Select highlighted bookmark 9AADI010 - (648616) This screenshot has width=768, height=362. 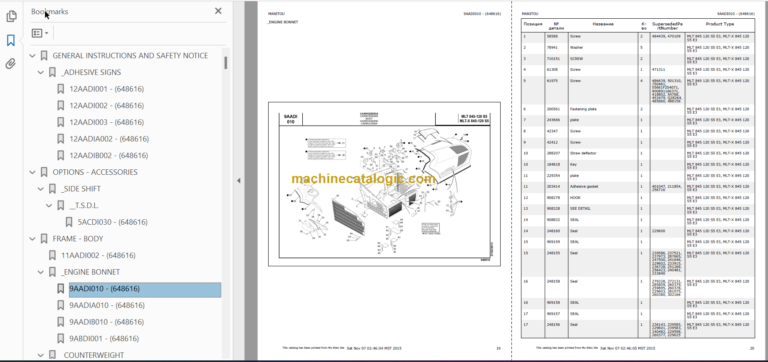pos(145,290)
